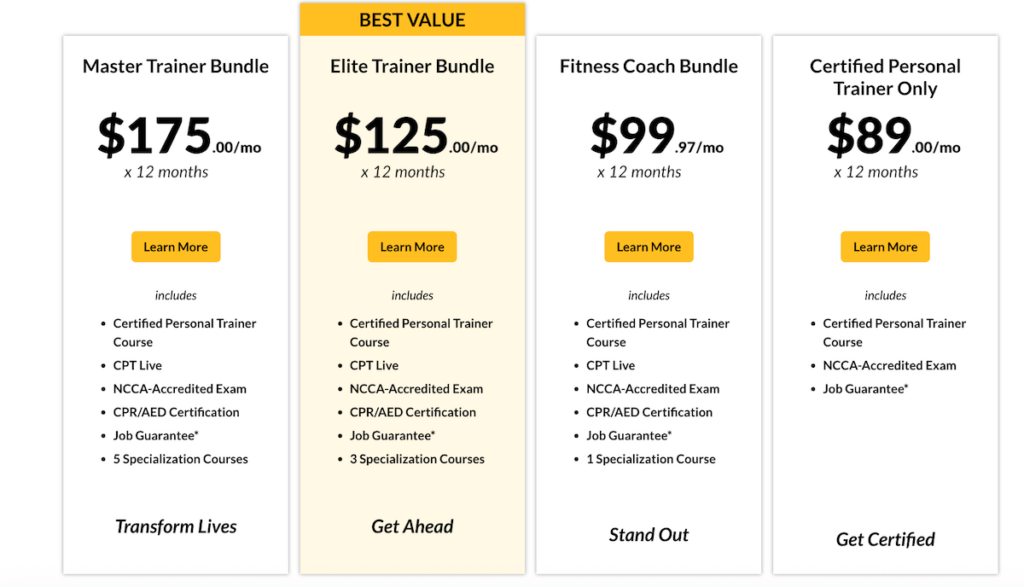This screenshot has width=1024, height=587.
Task: Click the $89 monthly price
Action: click(x=893, y=136)
